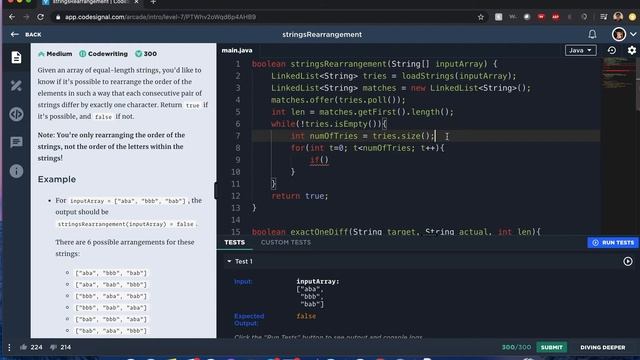Switch to the TESTS tab
Viewport: 640px width, 360px height.
pos(235,242)
